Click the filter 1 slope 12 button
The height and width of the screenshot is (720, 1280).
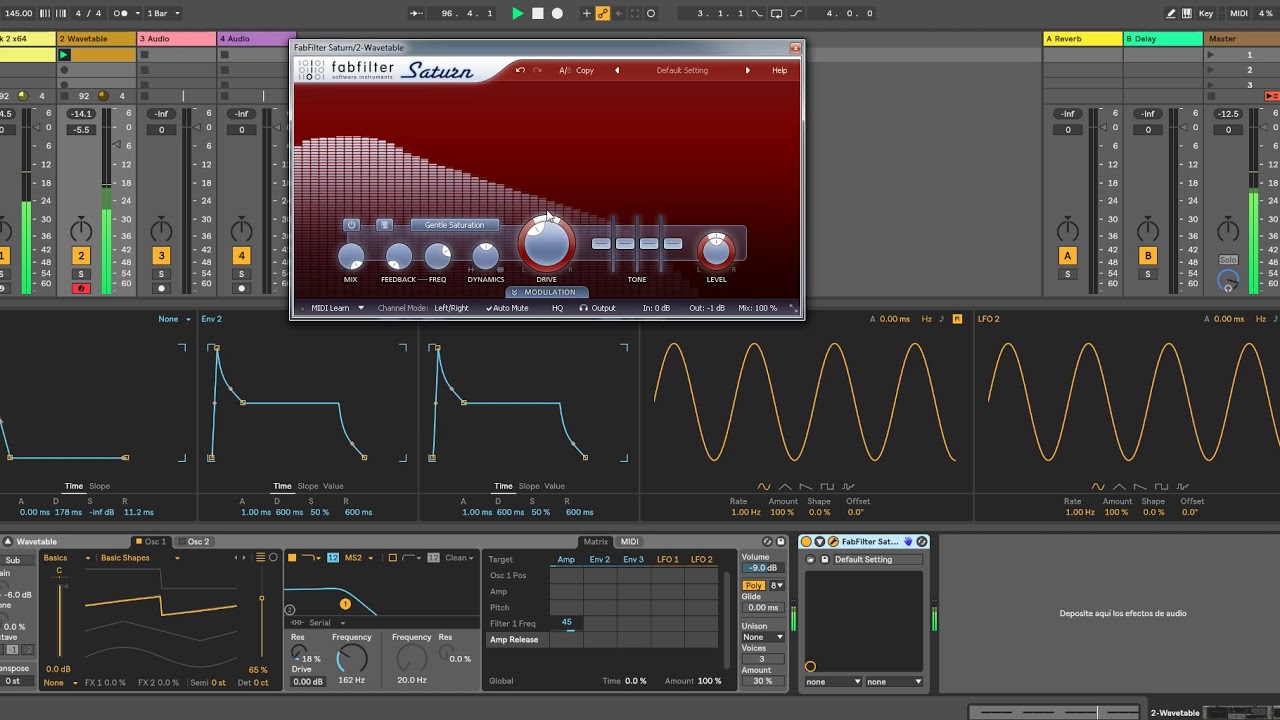[x=332, y=558]
